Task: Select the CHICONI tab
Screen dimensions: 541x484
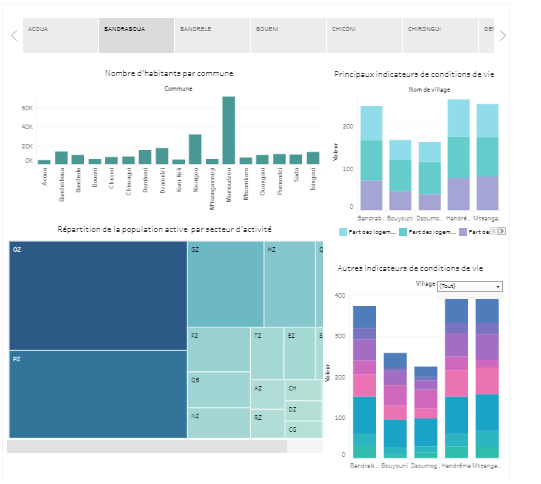Action: (364, 36)
